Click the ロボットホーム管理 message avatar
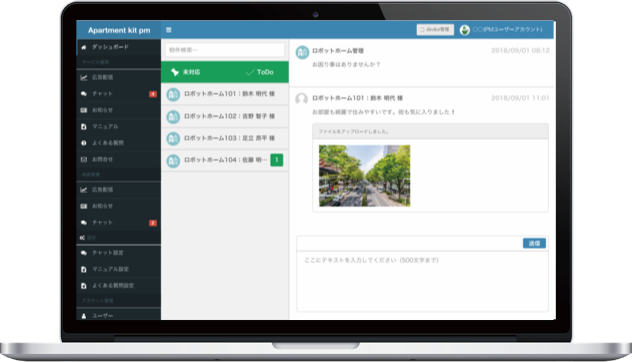The height and width of the screenshot is (362, 632). 302,52
